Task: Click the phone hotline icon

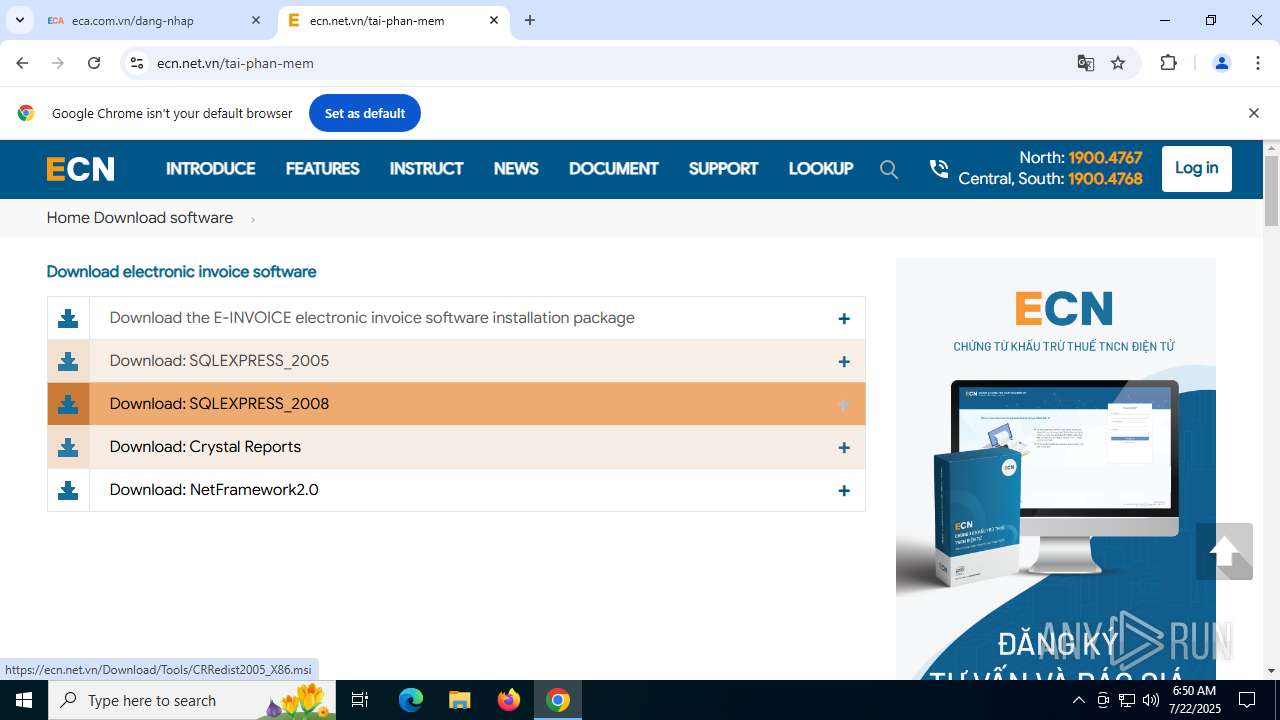Action: [x=938, y=168]
